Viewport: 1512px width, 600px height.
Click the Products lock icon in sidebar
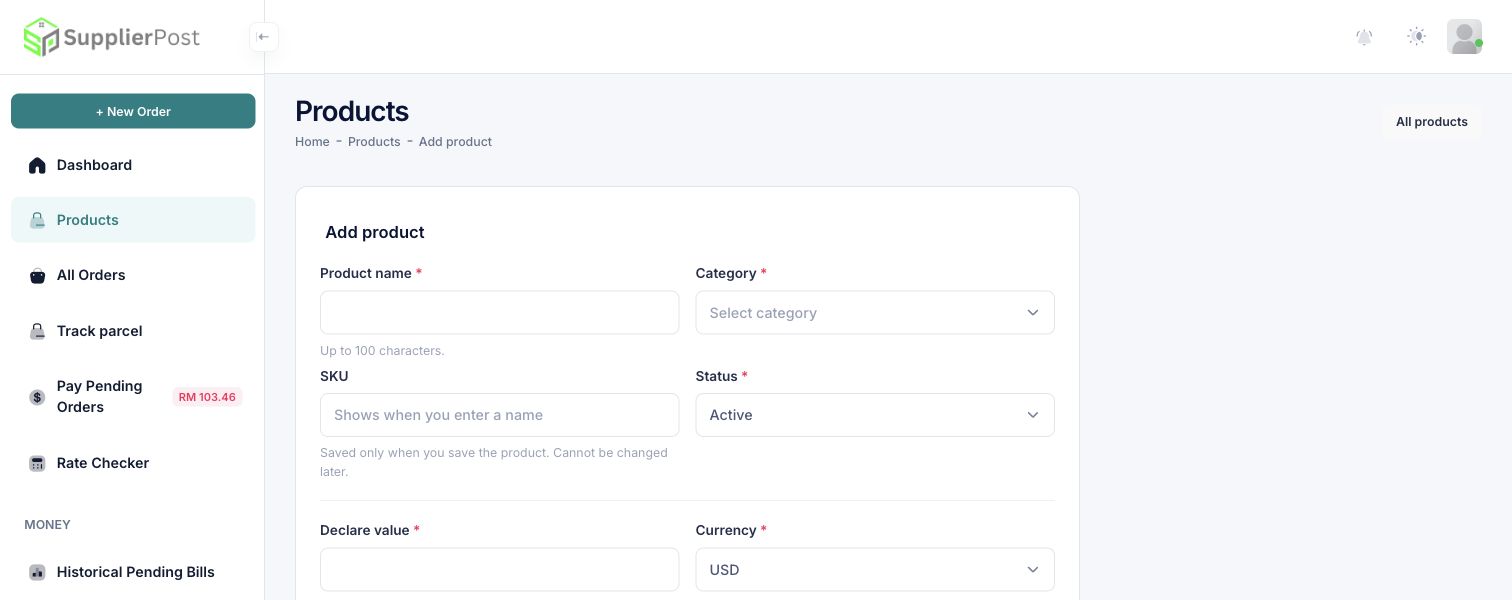pyautogui.click(x=37, y=220)
